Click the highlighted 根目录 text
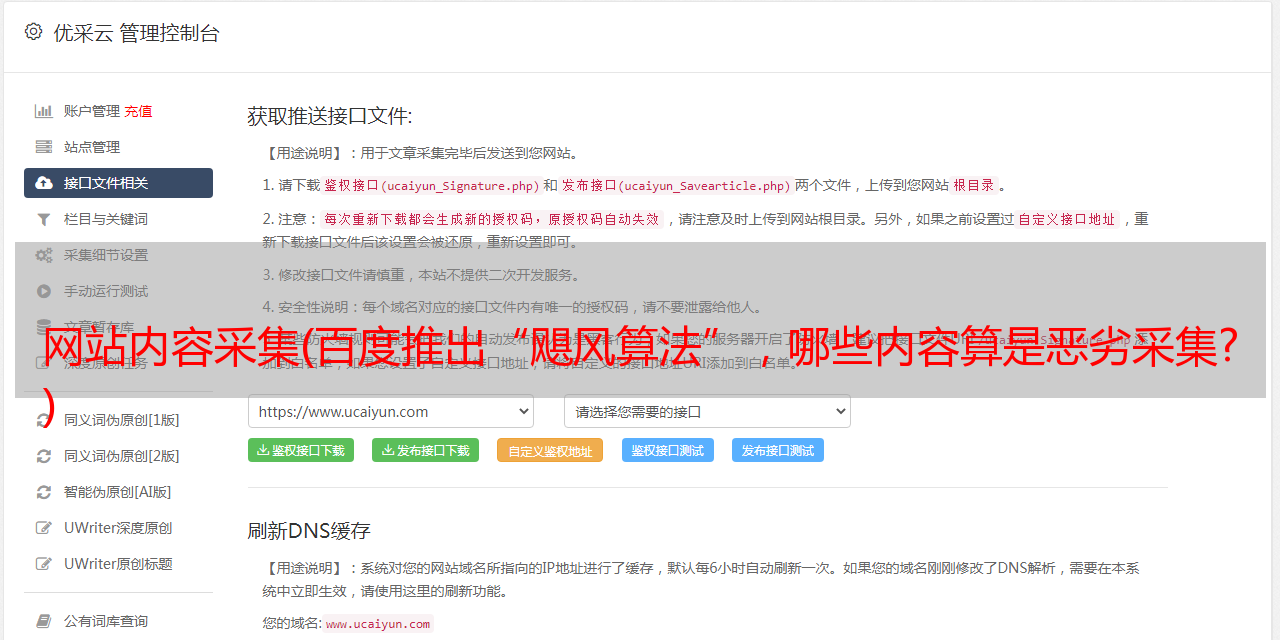1280x640 pixels. (974, 185)
